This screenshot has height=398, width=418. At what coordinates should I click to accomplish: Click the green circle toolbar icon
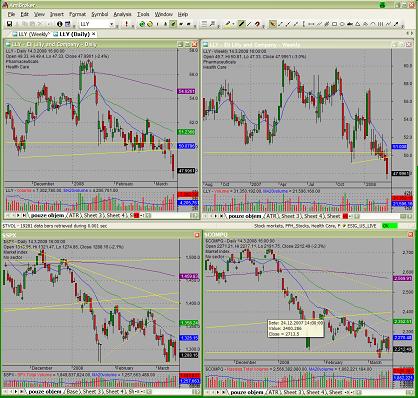142,24
